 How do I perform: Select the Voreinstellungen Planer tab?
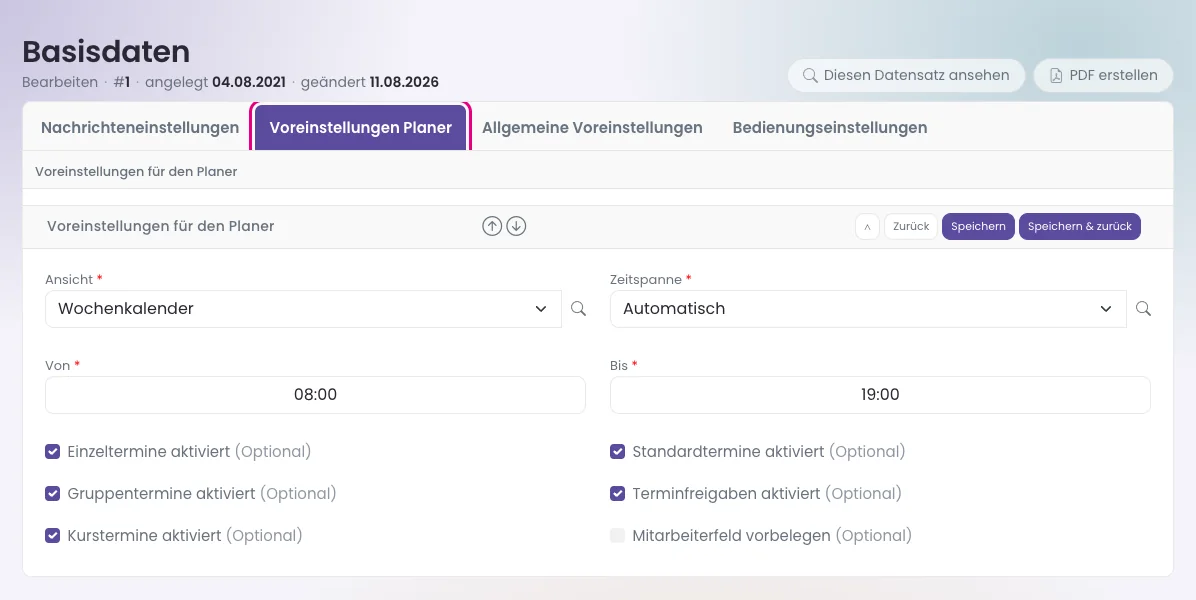tap(361, 127)
